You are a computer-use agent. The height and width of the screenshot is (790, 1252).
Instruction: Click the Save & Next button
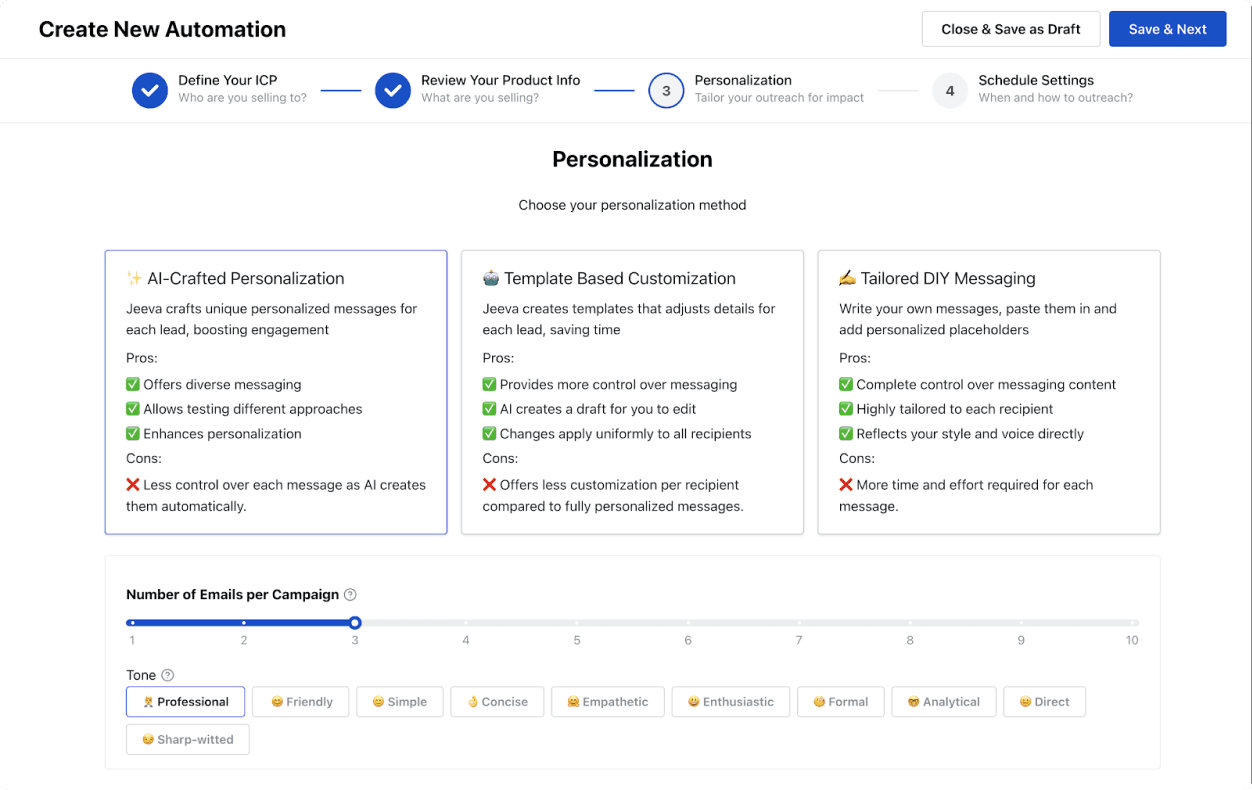pos(1168,29)
